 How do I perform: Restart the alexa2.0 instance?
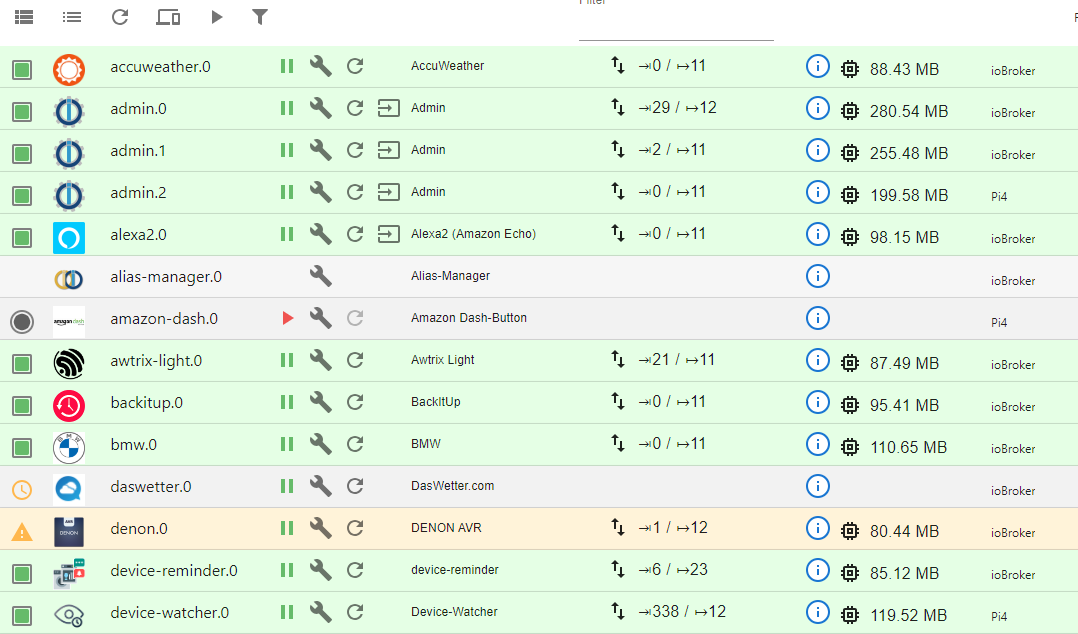(x=355, y=234)
